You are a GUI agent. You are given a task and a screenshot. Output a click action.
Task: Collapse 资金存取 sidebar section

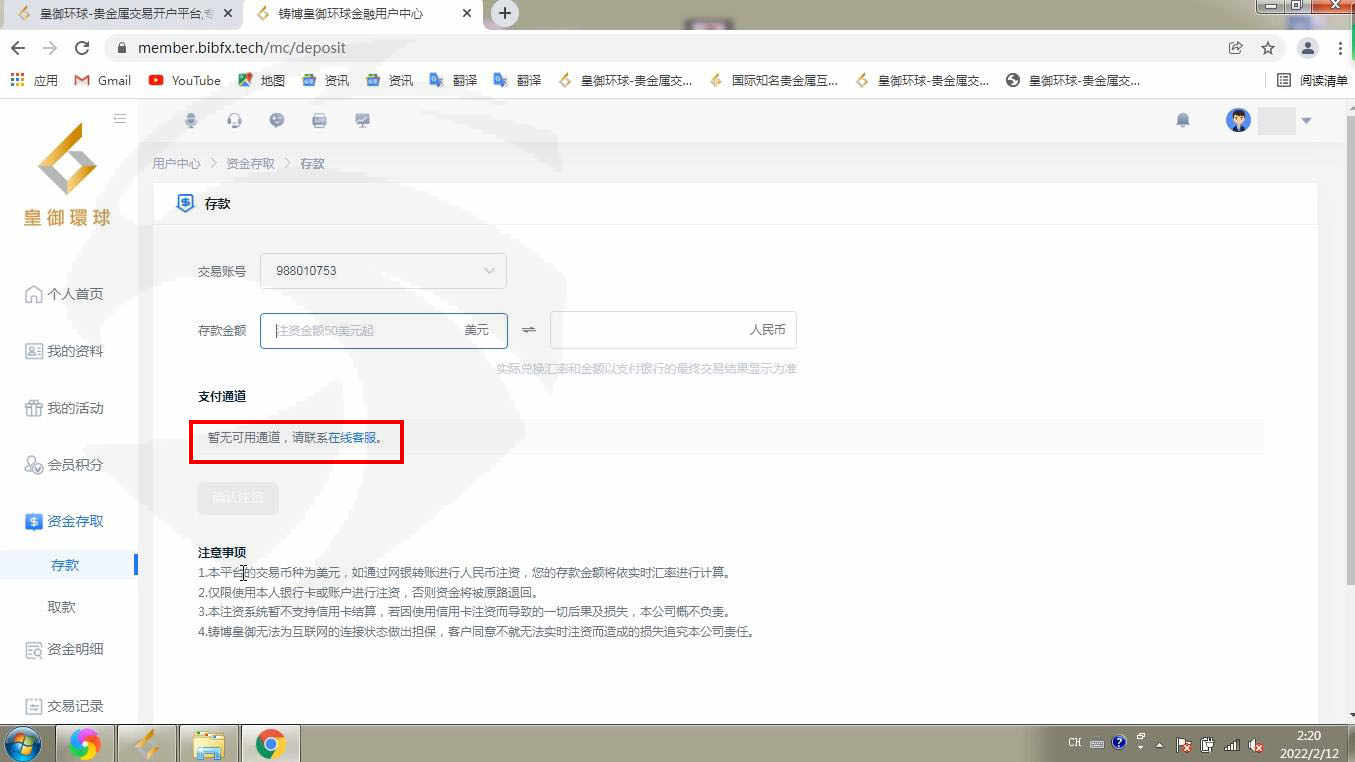point(64,521)
